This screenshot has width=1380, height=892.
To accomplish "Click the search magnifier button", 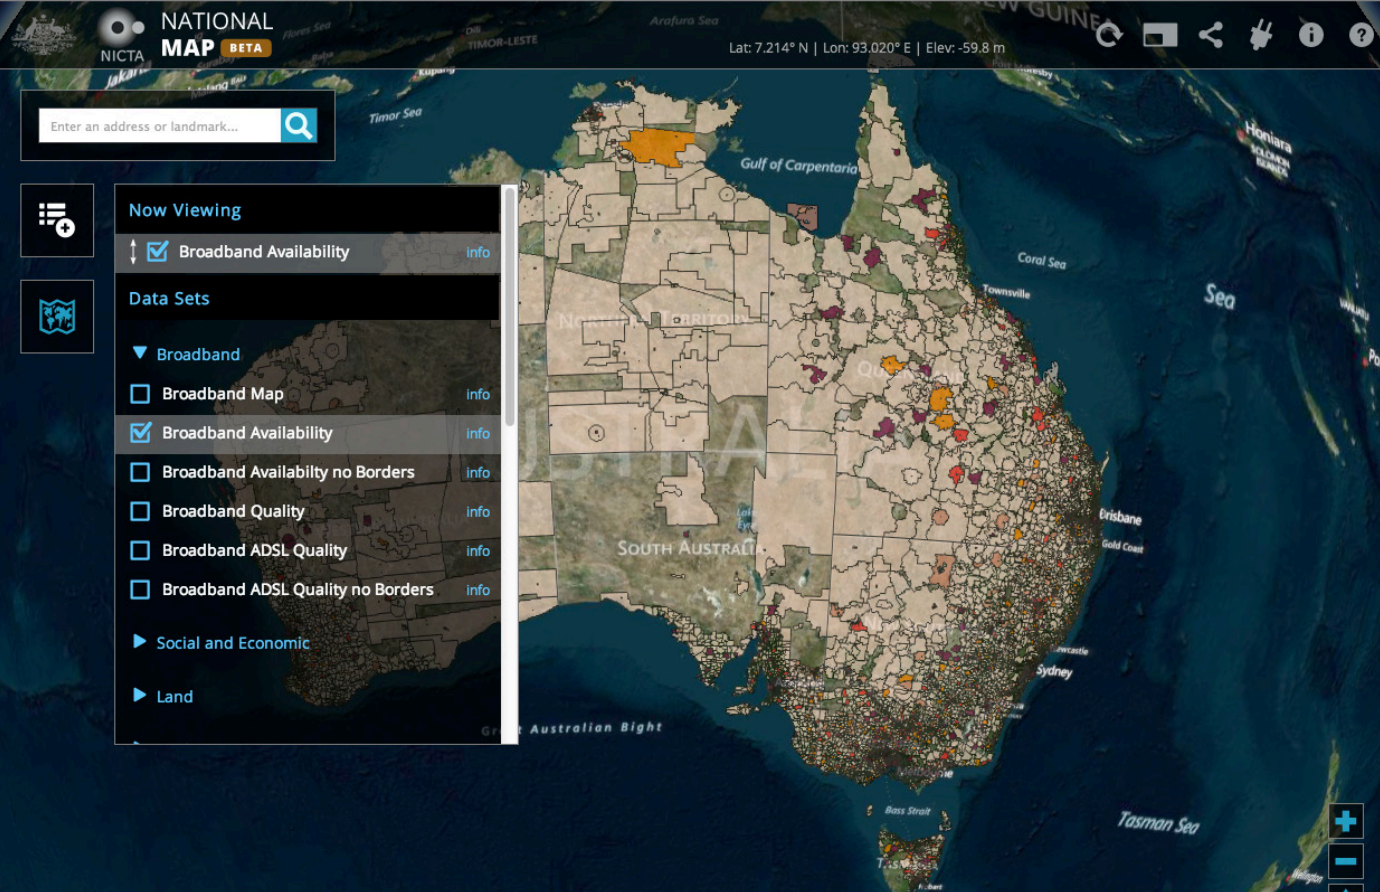I will coord(299,125).
